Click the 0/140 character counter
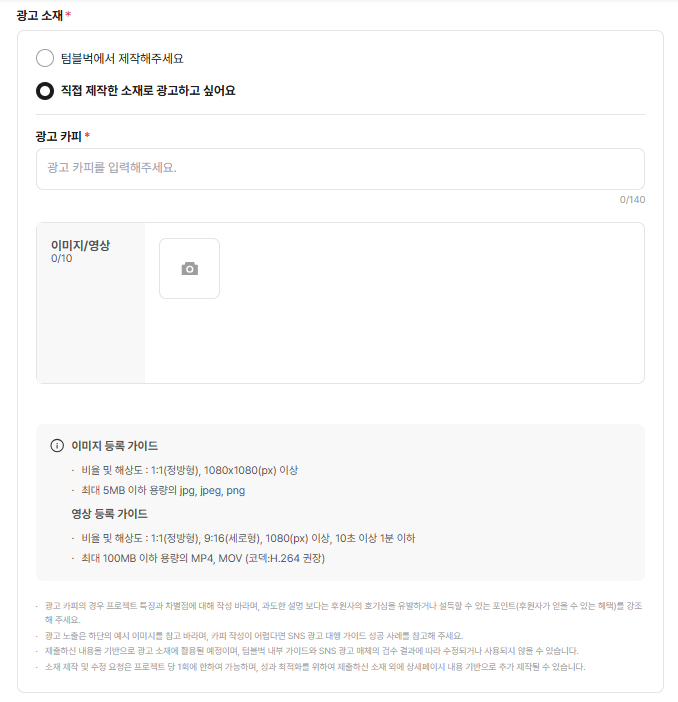This screenshot has width=678, height=702. point(632,200)
